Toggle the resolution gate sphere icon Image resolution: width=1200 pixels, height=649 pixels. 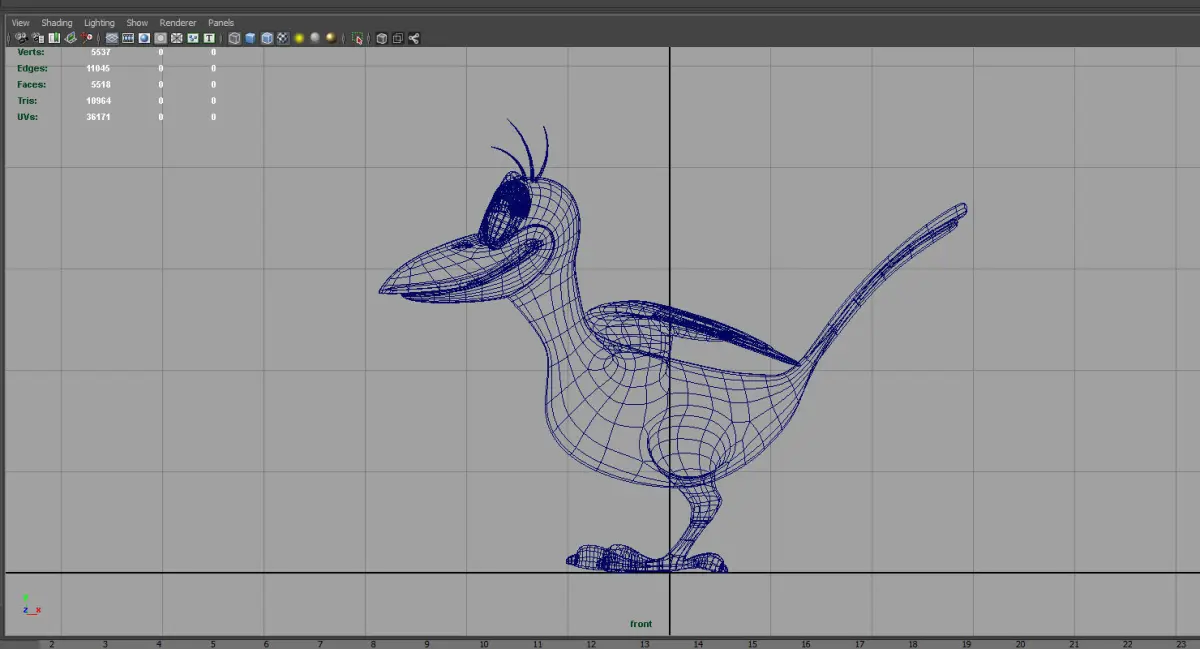[x=144, y=38]
